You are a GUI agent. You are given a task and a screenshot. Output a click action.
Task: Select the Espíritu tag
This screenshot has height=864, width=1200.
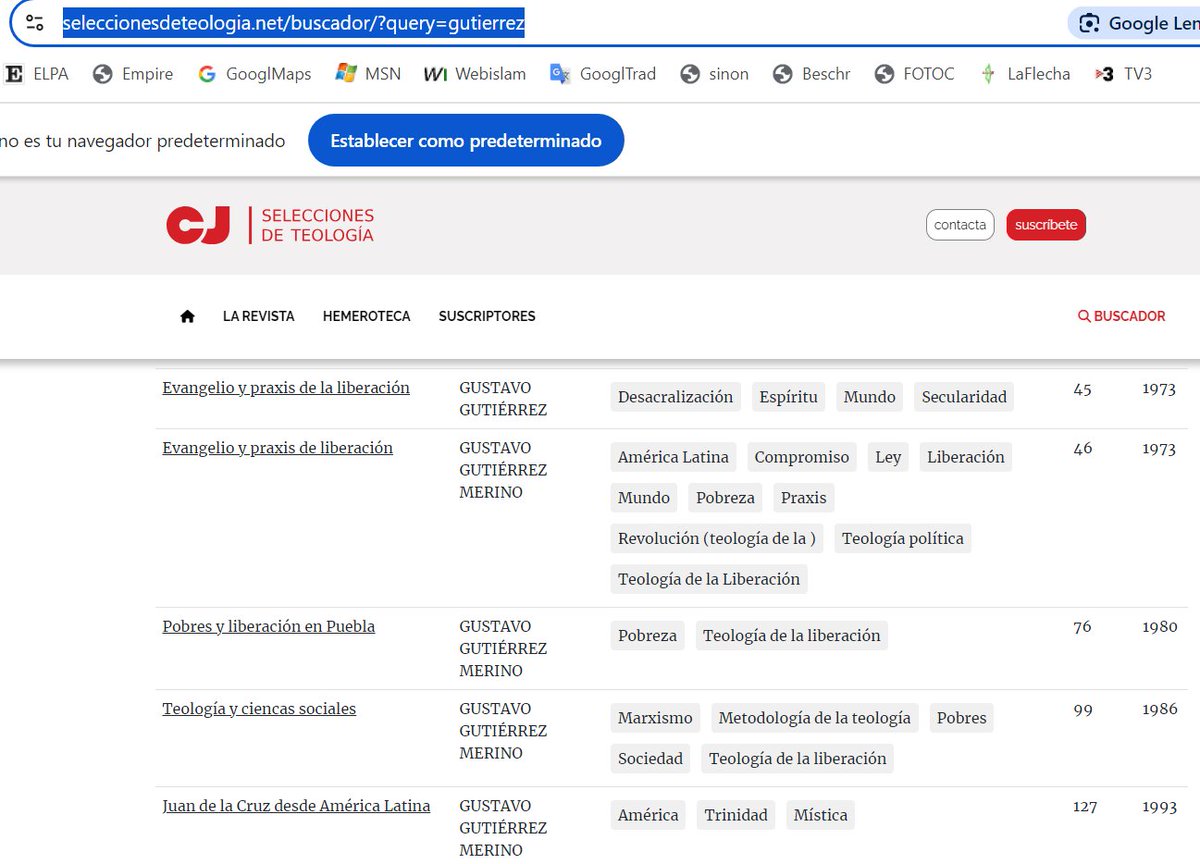[x=788, y=397]
